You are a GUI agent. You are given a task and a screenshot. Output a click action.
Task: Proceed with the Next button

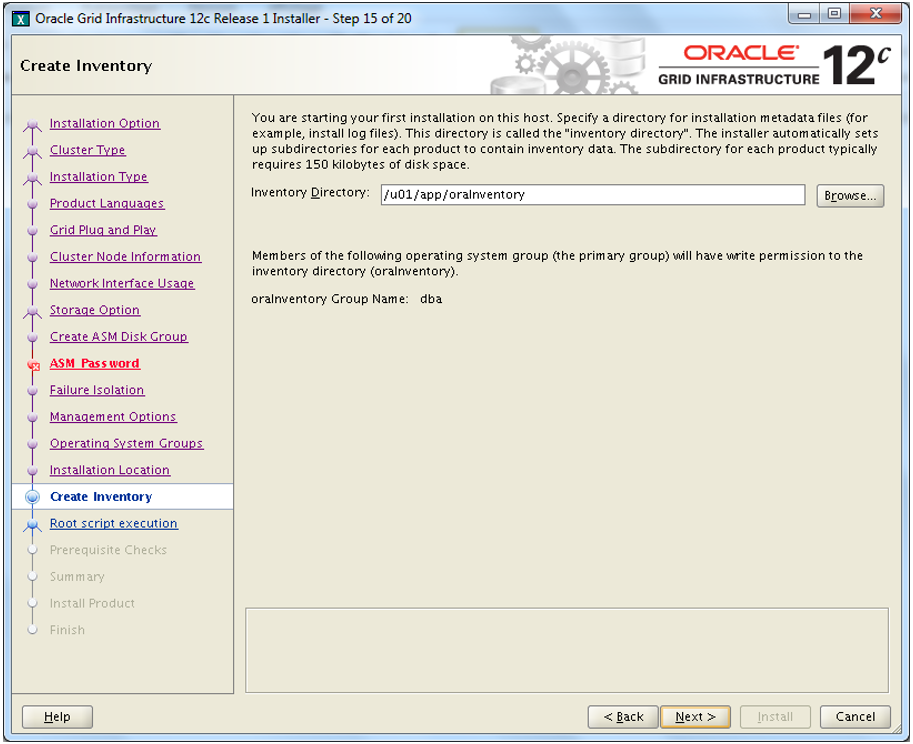point(696,717)
